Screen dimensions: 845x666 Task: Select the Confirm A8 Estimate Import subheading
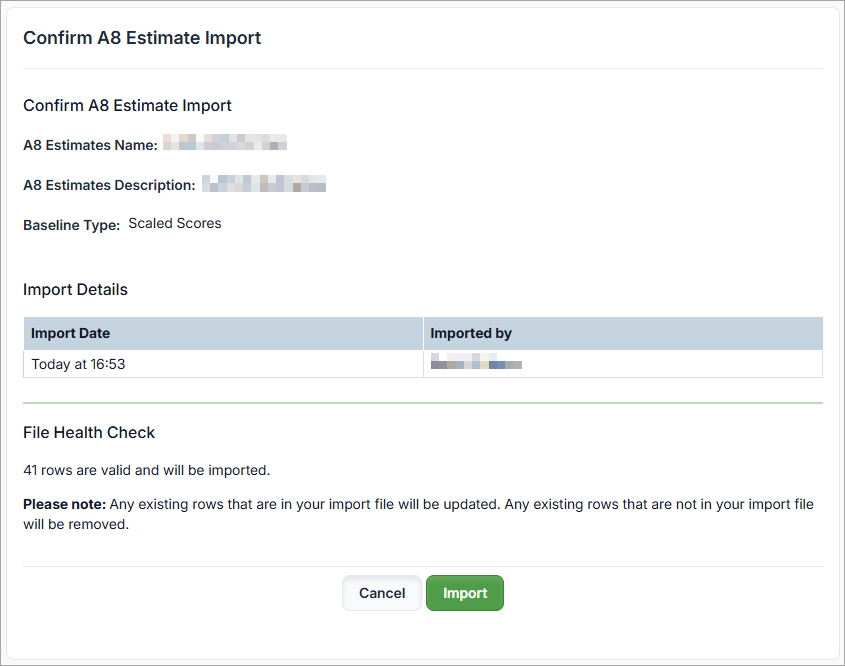127,105
